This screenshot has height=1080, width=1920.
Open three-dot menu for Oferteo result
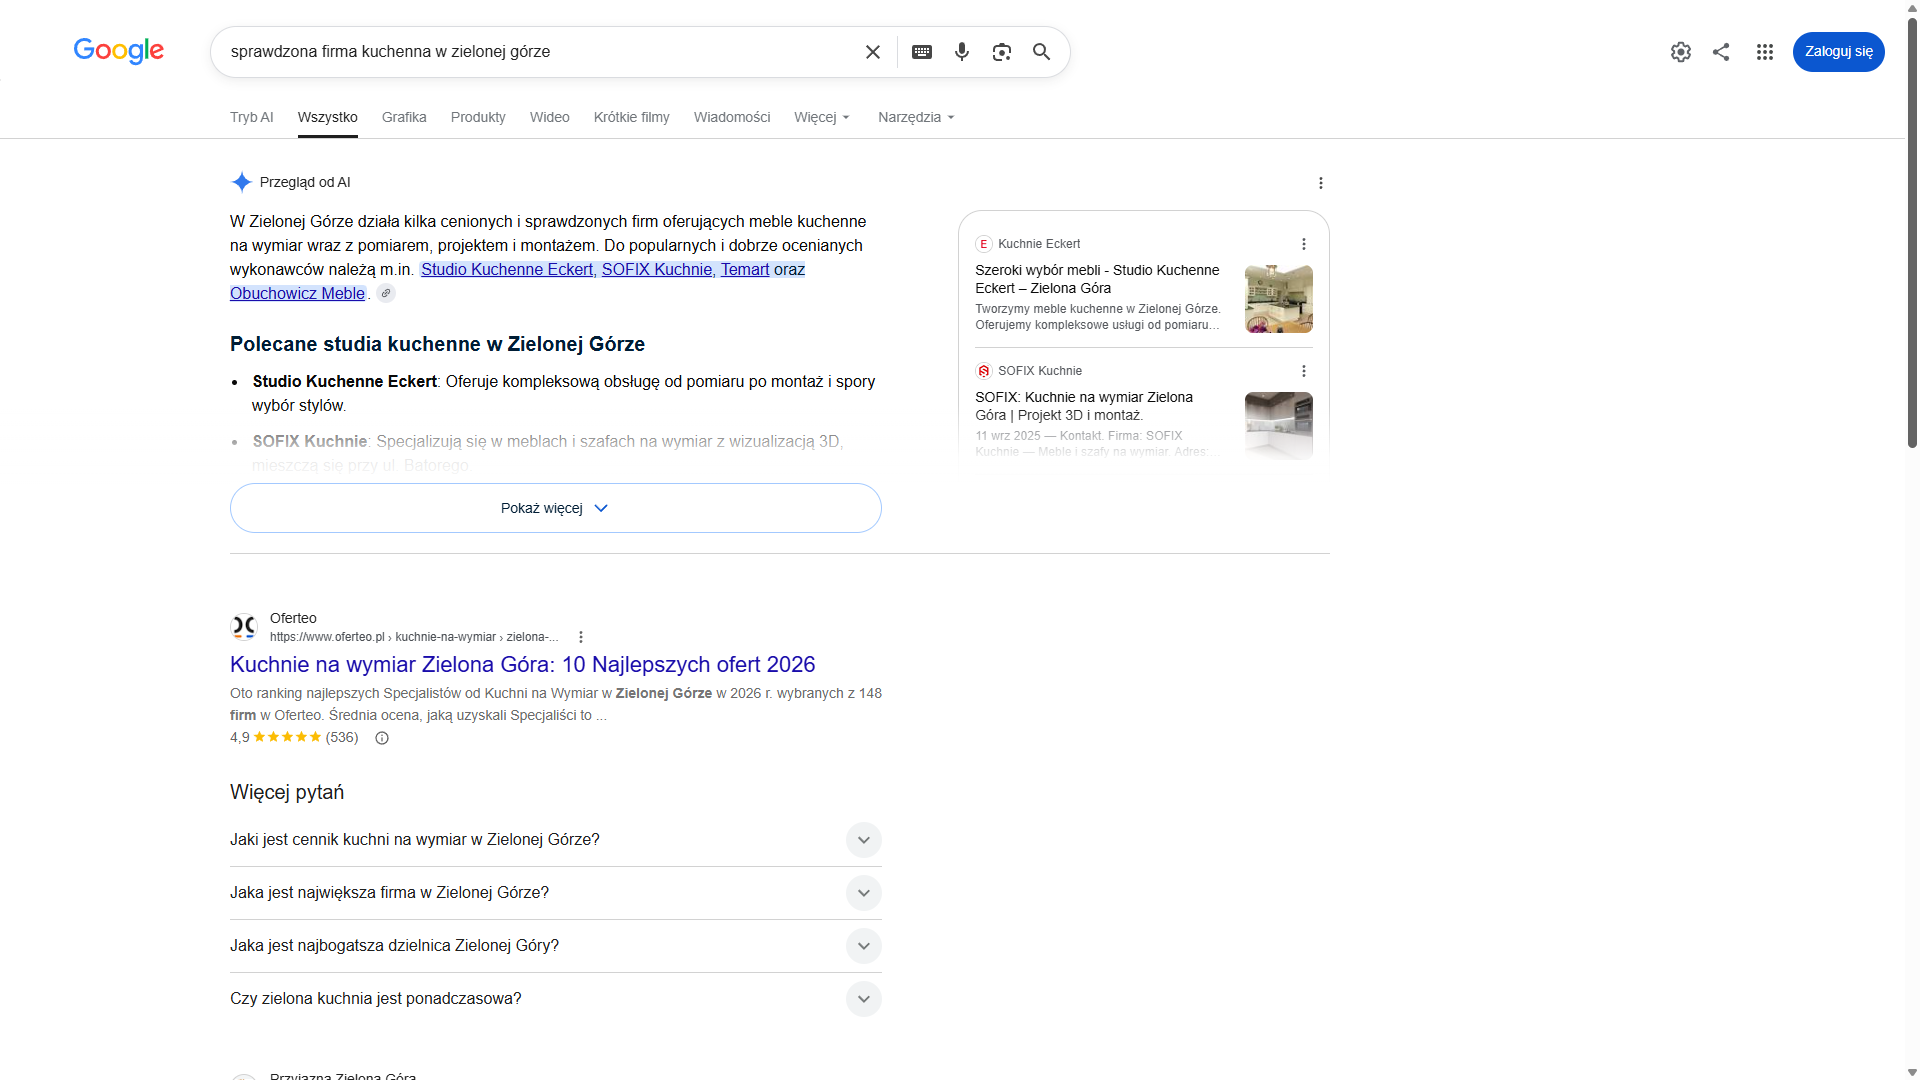pos(581,637)
